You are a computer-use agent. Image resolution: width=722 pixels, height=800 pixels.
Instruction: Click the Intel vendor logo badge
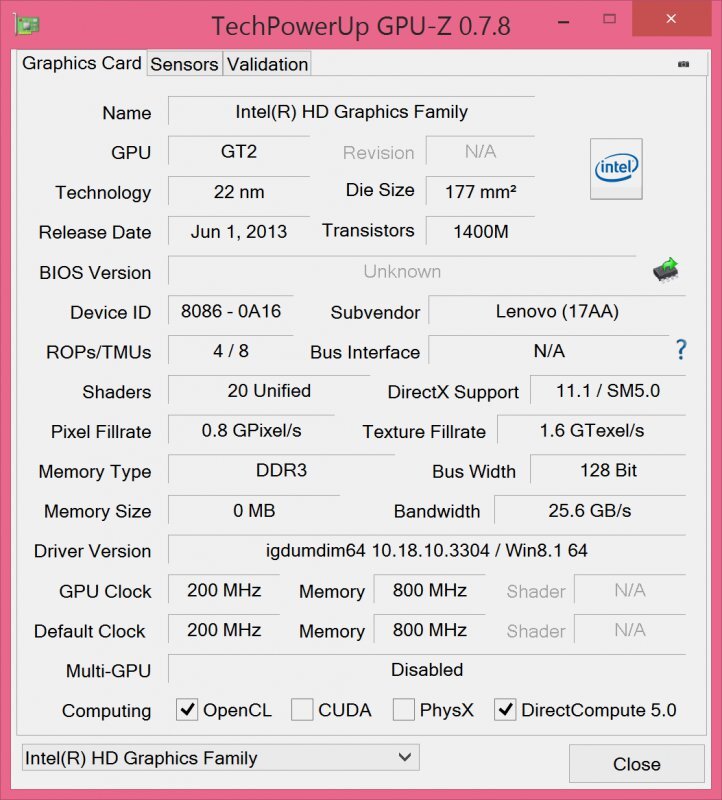615,169
